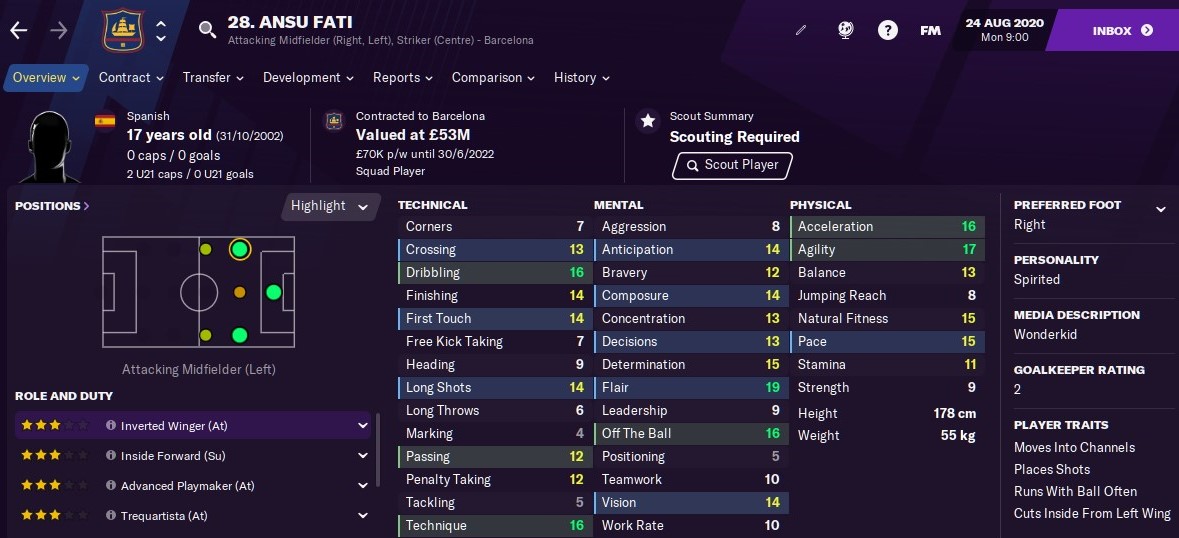Screen dimensions: 1179x538
Task: Click the Scout Player button
Action: pos(732,165)
